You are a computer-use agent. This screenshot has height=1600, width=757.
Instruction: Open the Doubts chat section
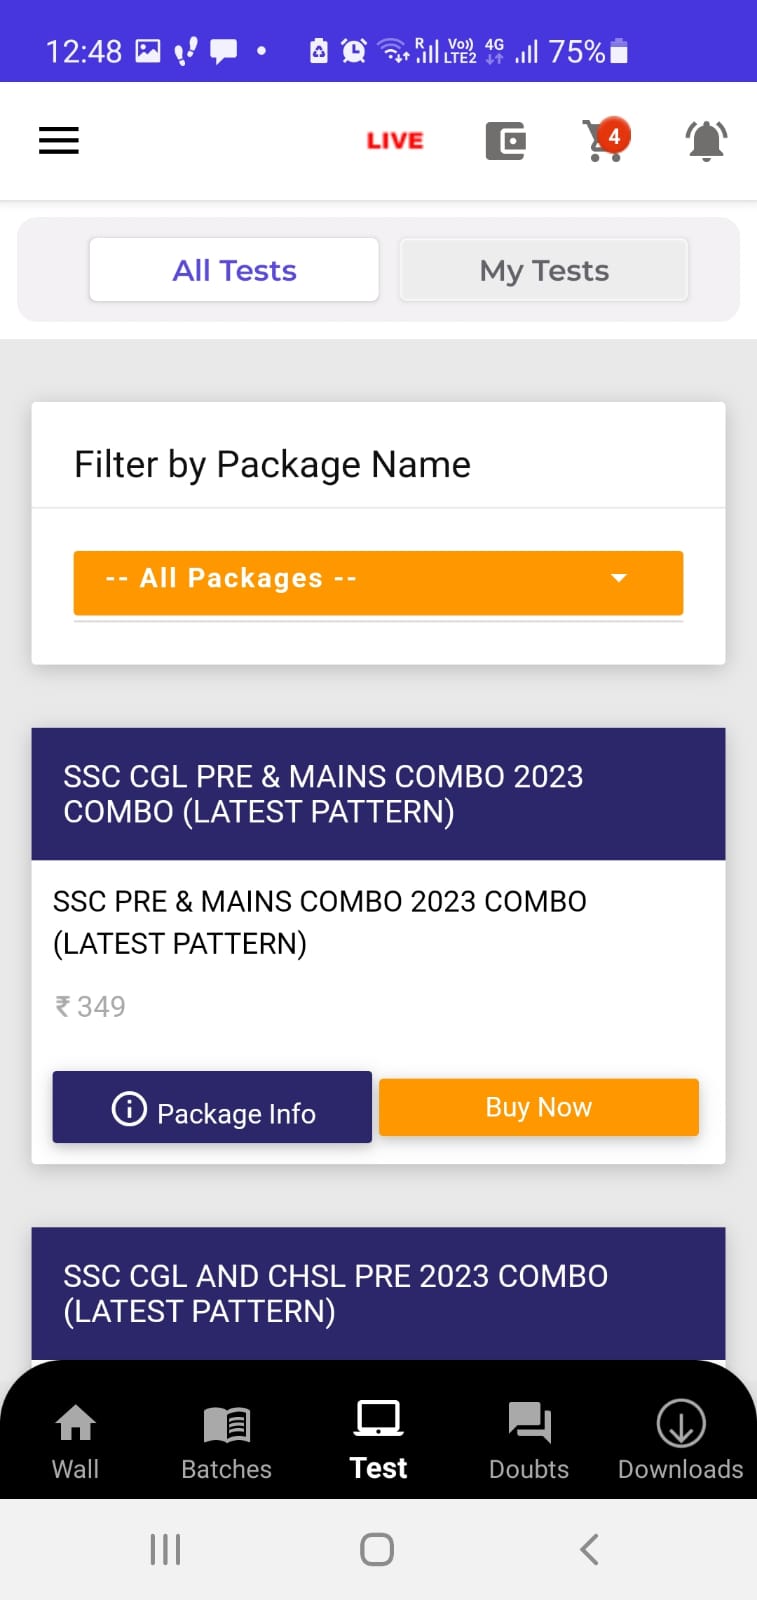click(x=529, y=1442)
